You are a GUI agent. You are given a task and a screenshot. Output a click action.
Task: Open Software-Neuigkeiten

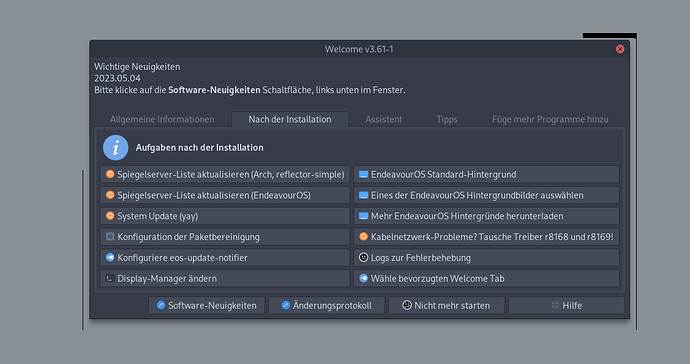[x=206, y=305]
